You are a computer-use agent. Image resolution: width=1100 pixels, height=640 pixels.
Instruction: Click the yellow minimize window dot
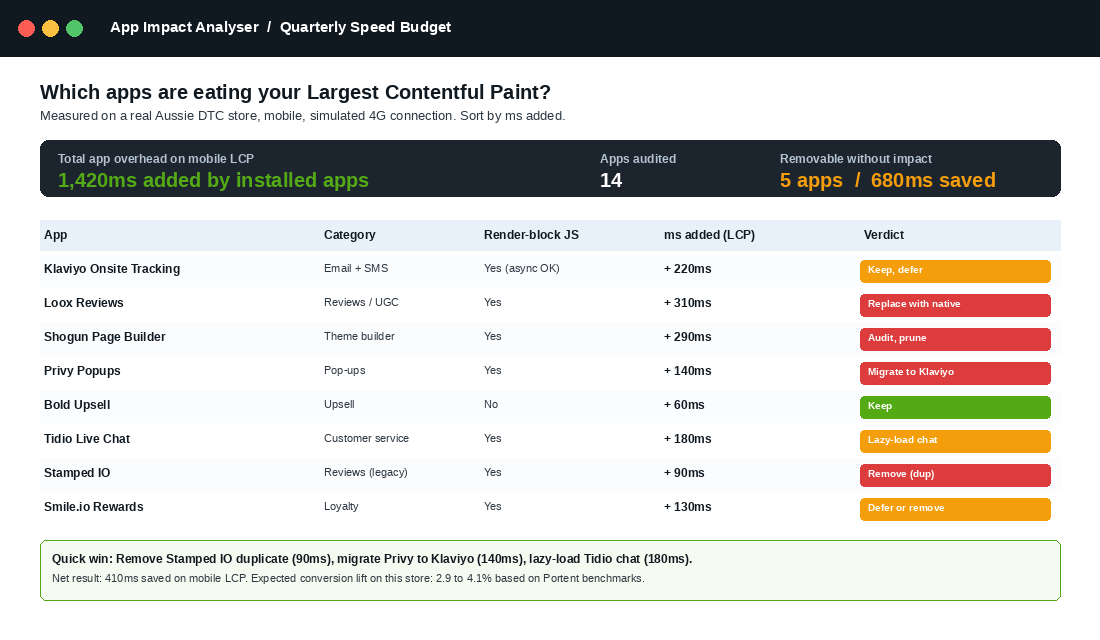(51, 28)
